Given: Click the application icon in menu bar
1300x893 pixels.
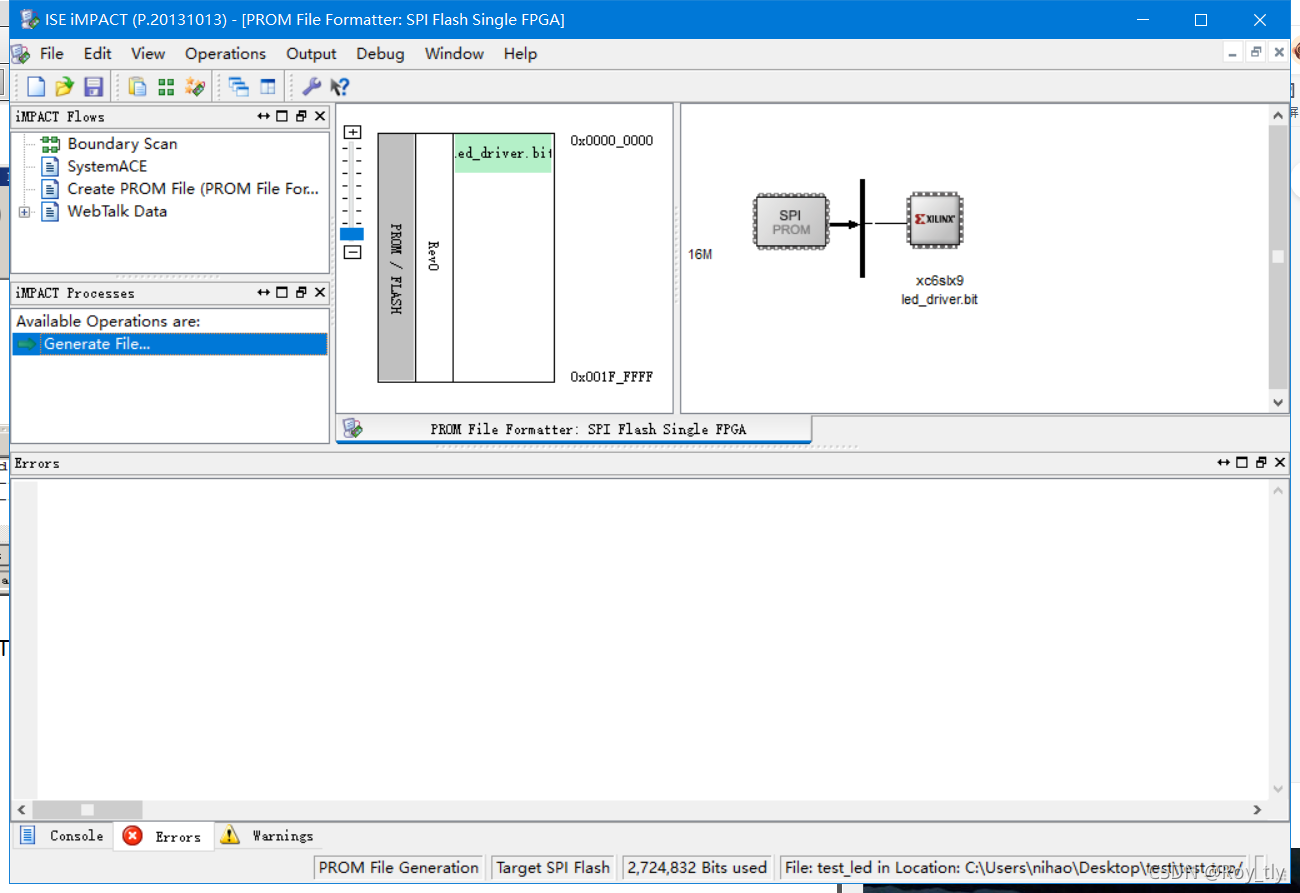Looking at the screenshot, I should (x=20, y=53).
